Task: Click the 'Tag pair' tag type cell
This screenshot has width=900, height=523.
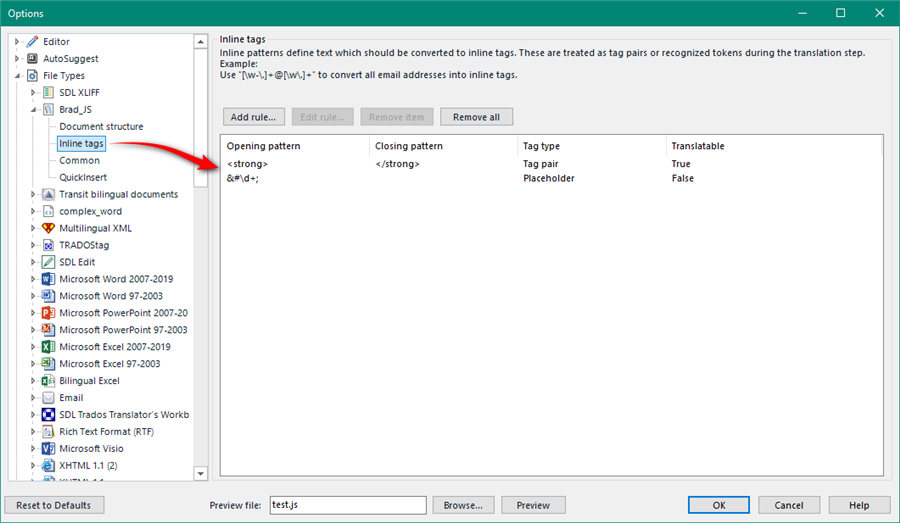Action: click(540, 164)
